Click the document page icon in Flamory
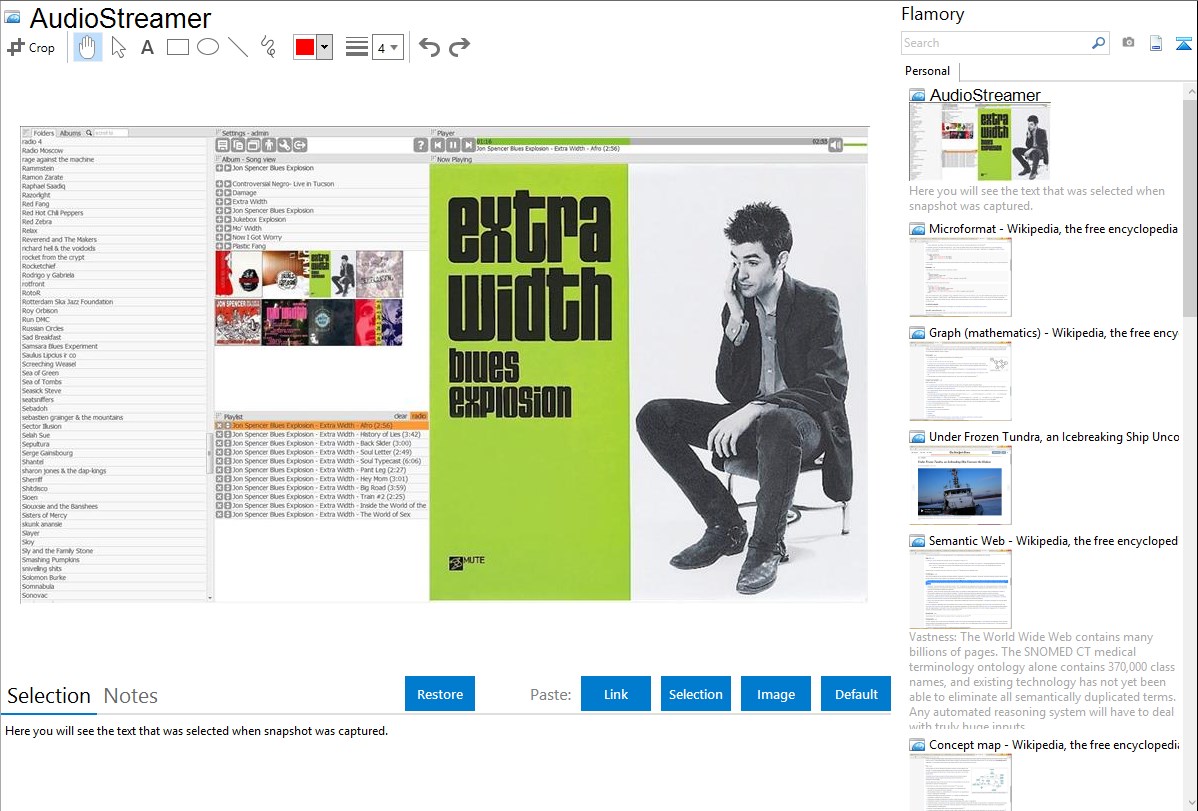1198x811 pixels. [1156, 43]
